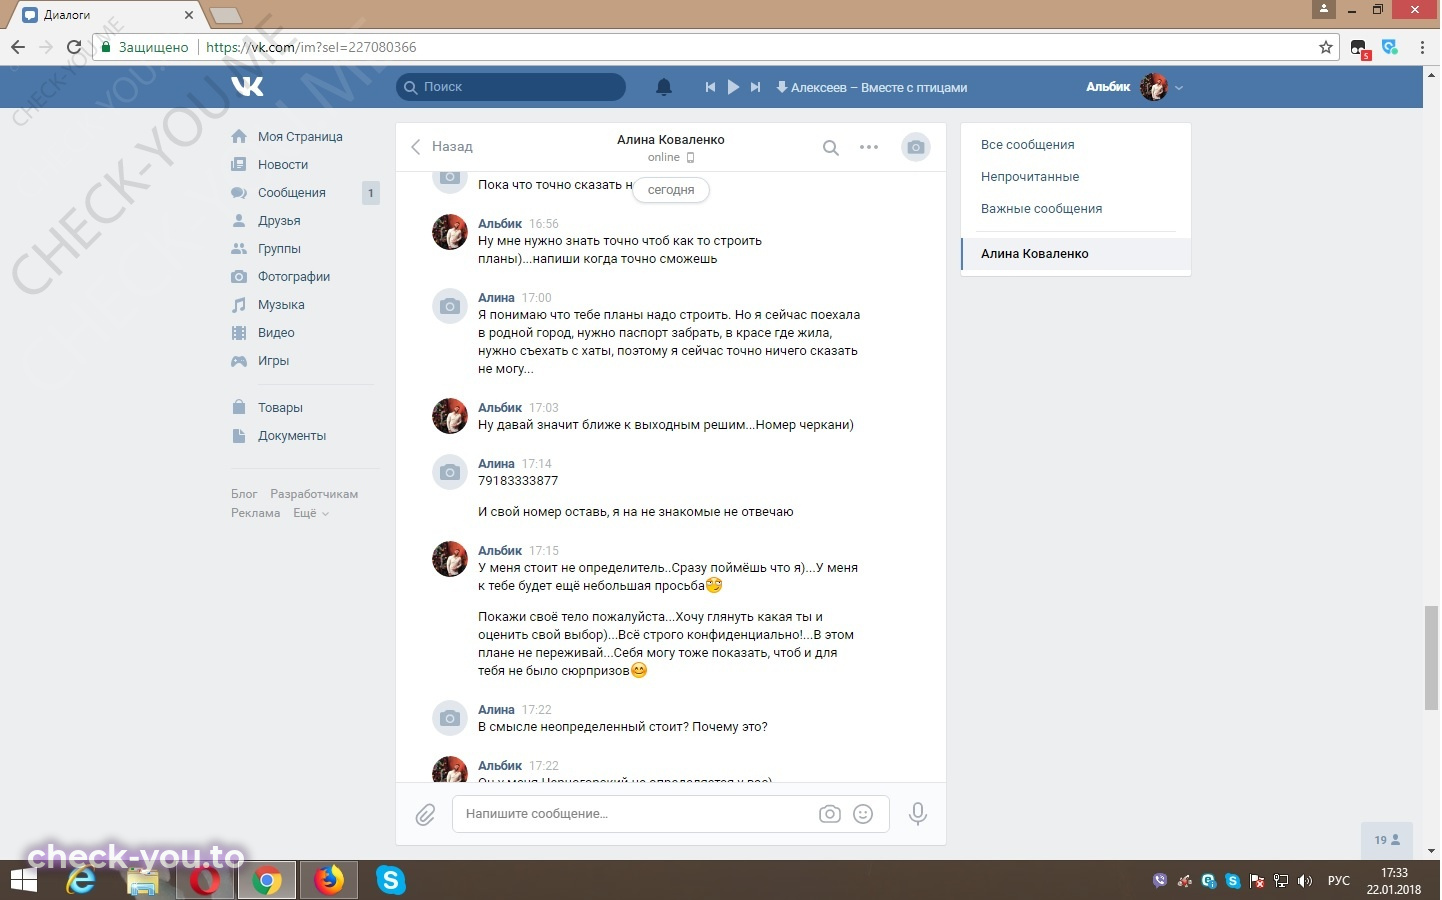Open Skype from taskbar

click(390, 880)
